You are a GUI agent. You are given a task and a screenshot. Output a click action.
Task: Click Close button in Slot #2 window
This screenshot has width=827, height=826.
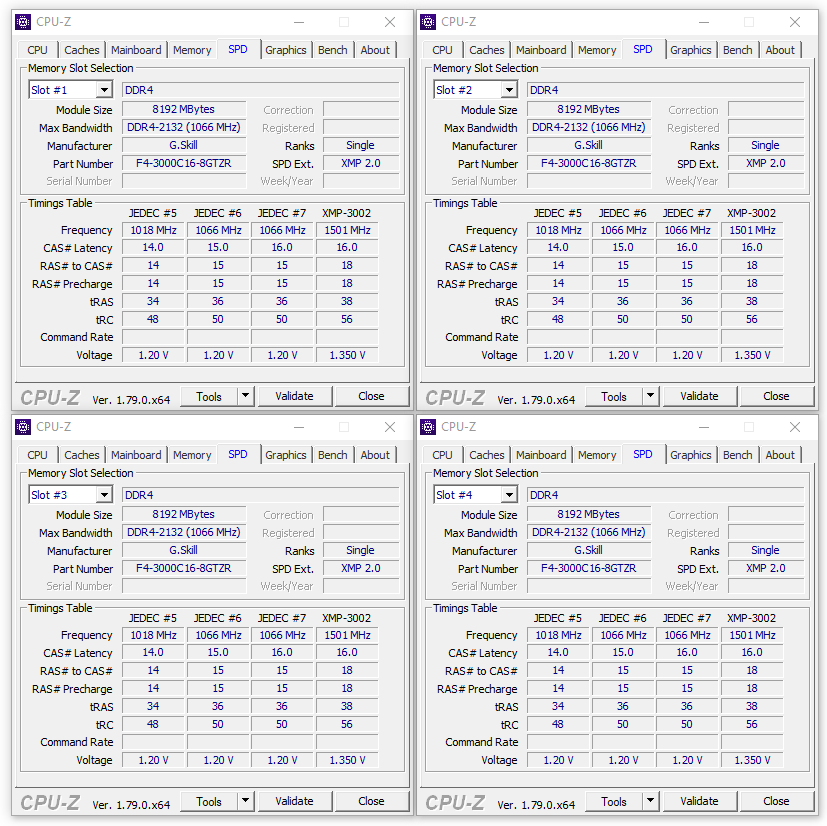[x=776, y=396]
